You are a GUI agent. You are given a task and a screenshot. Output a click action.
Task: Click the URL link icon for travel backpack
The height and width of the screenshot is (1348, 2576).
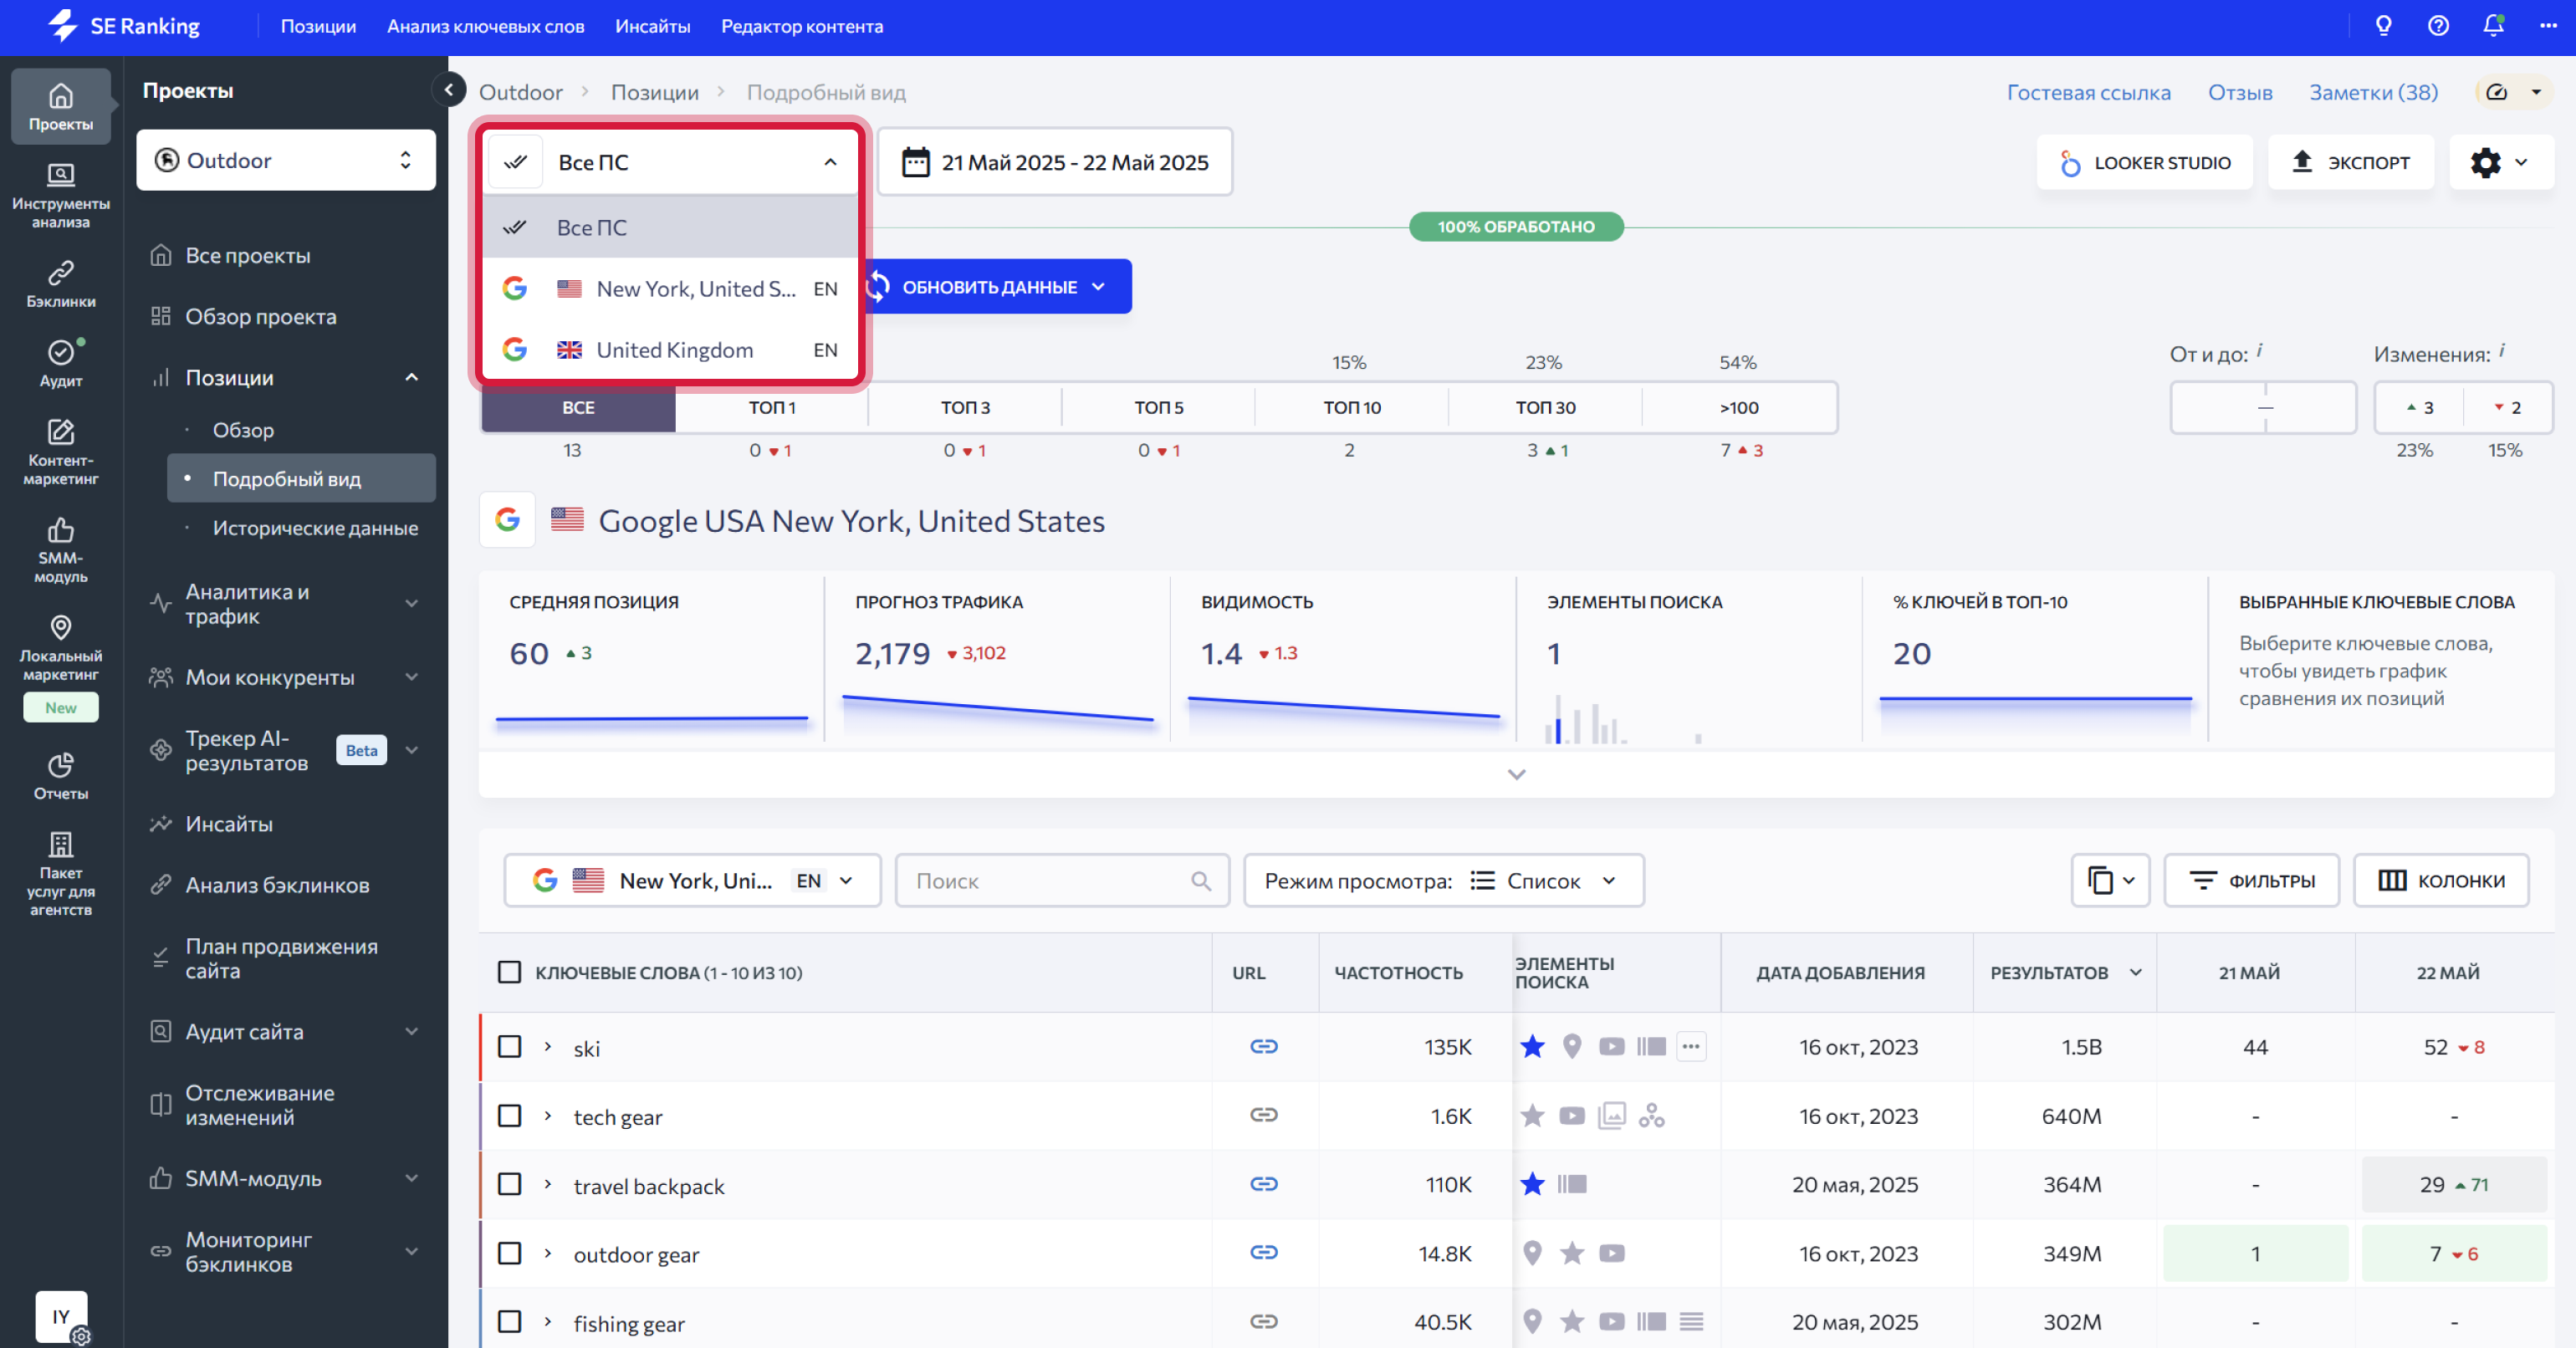click(1264, 1184)
